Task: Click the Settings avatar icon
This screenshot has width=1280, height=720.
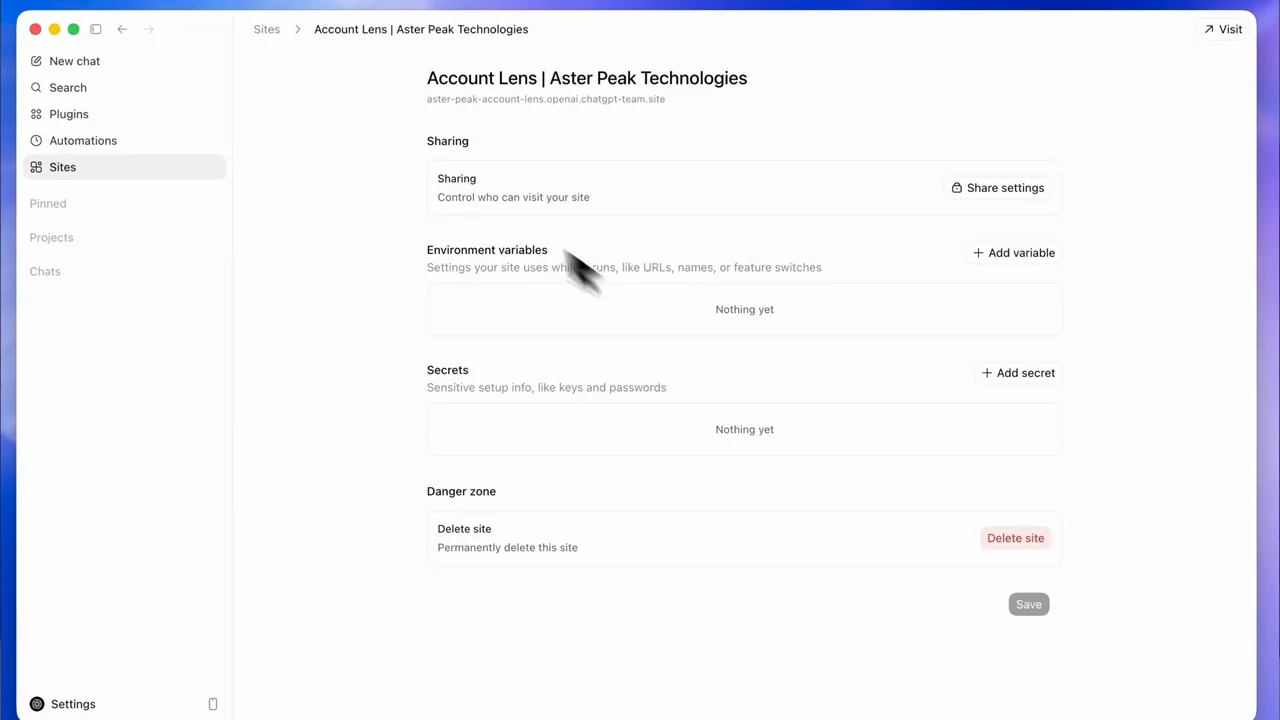Action: pos(37,704)
